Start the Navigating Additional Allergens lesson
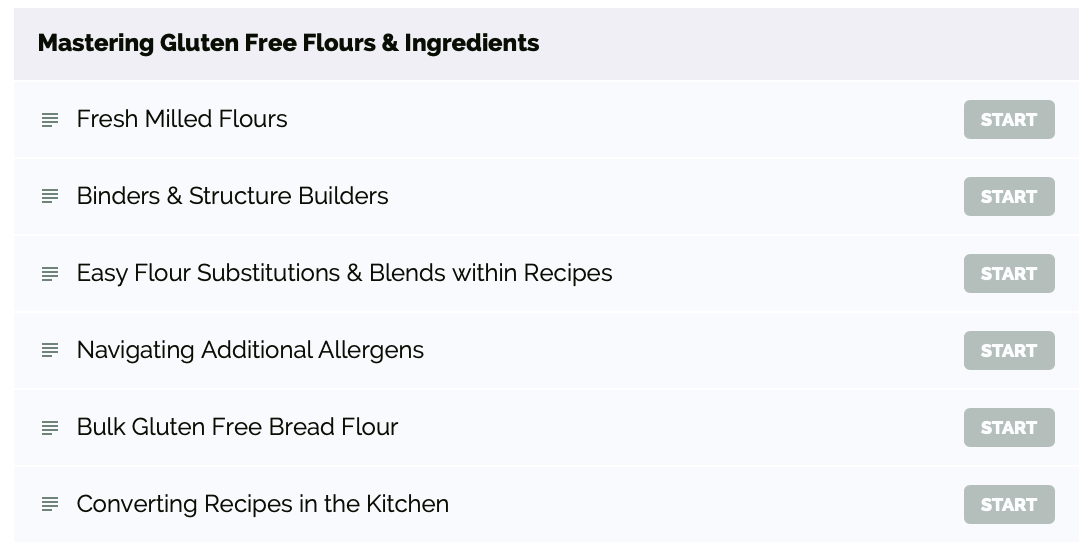Image resolution: width=1086 pixels, height=554 pixels. [1008, 351]
